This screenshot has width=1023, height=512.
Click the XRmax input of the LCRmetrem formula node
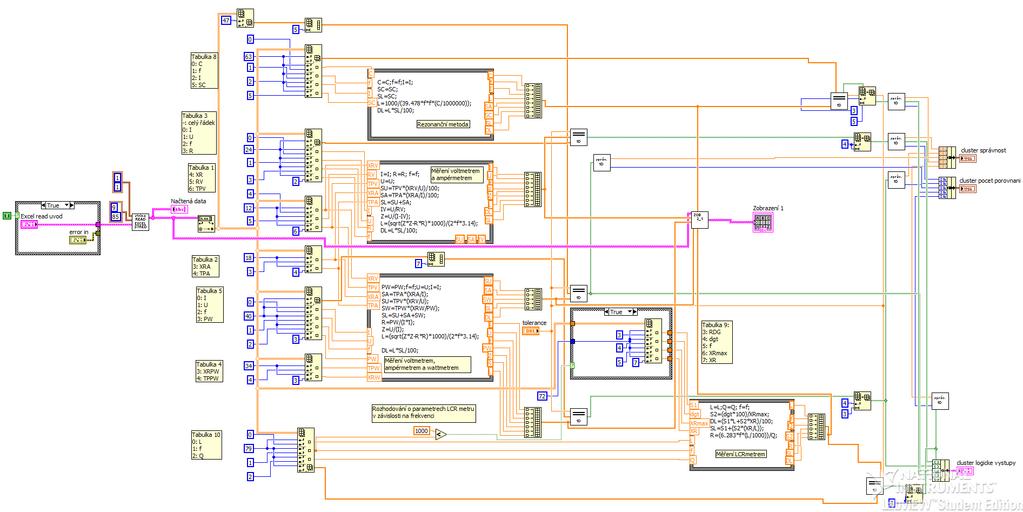pos(699,423)
